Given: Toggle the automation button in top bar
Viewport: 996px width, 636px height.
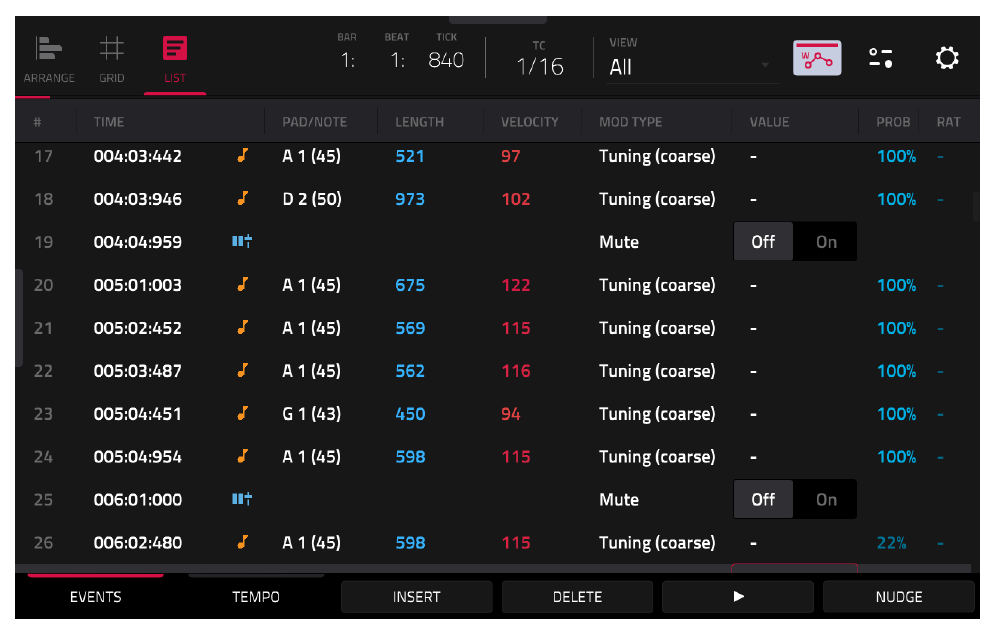Looking at the screenshot, I should click(817, 58).
